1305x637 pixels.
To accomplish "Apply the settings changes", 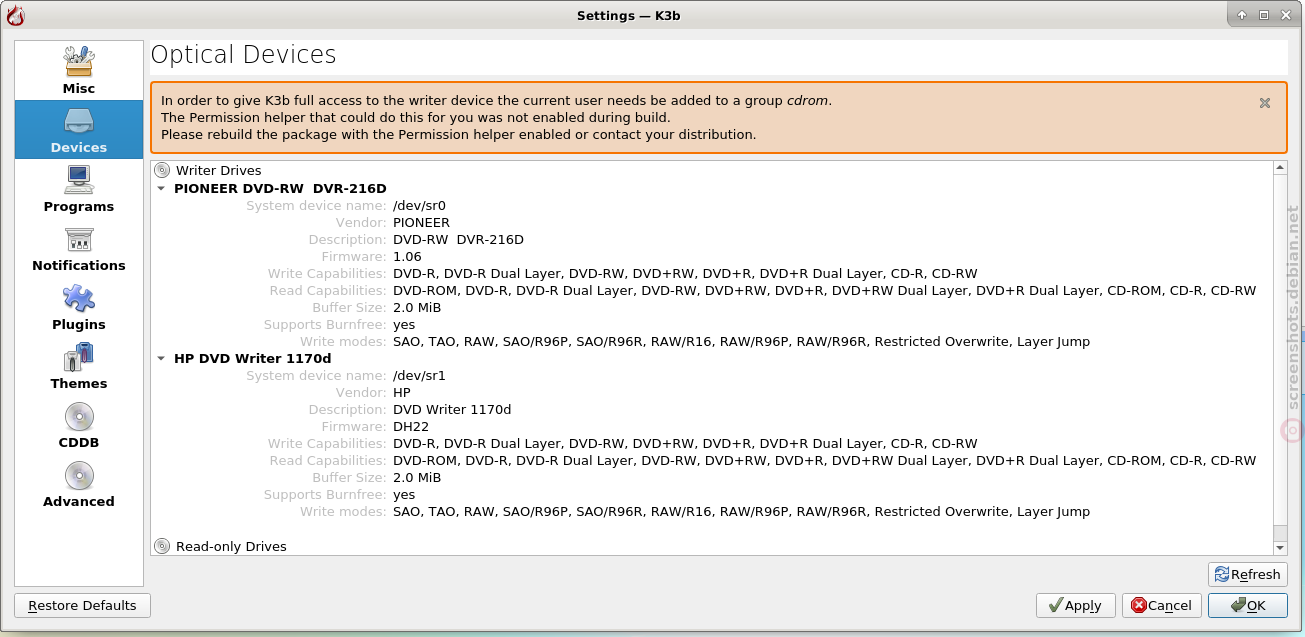I will [1075, 605].
